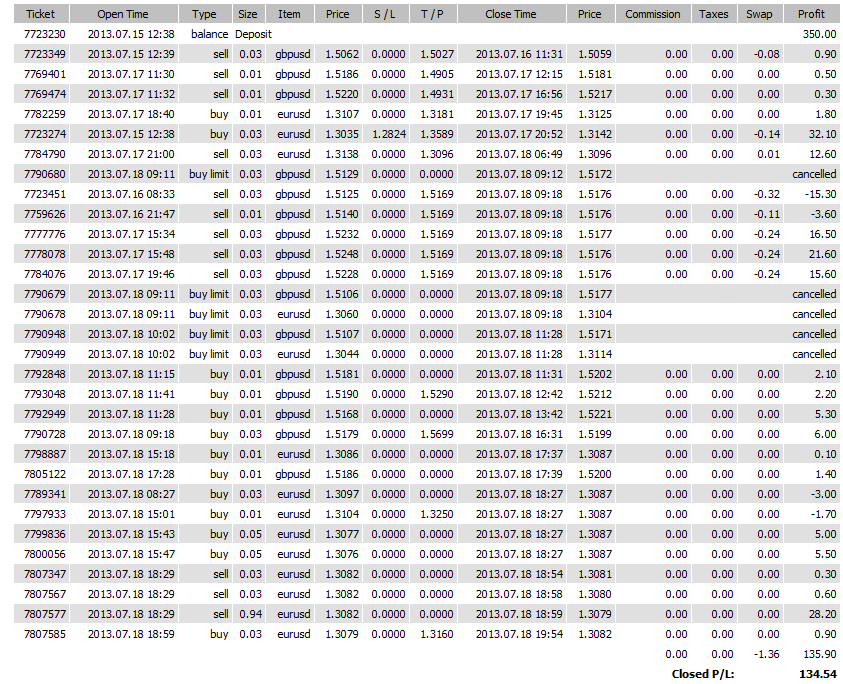Image resolution: width=843 pixels, height=684 pixels.
Task: Select ticket 7799836
Action: click(x=45, y=534)
